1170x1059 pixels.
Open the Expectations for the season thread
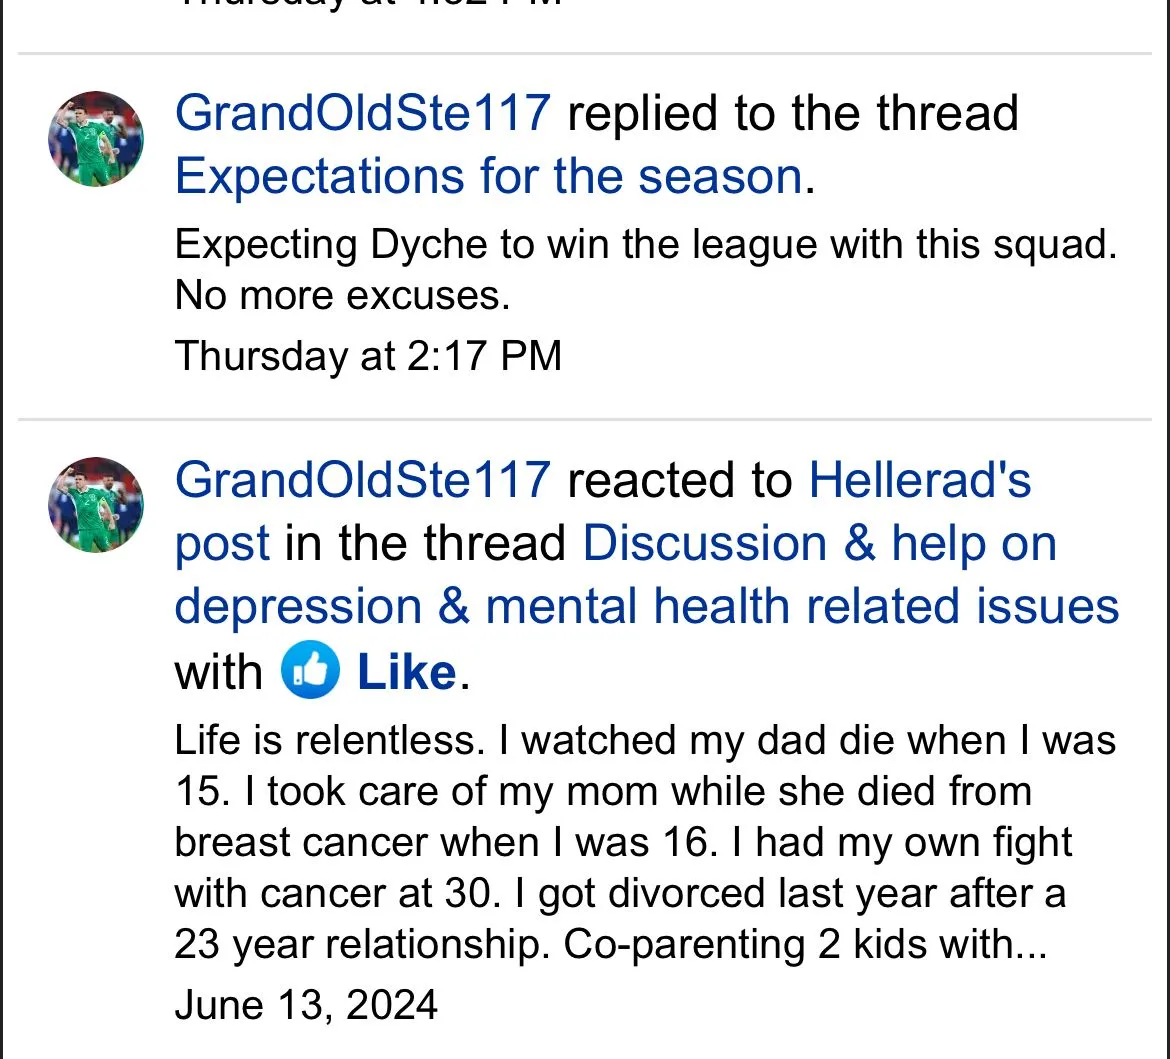point(489,177)
